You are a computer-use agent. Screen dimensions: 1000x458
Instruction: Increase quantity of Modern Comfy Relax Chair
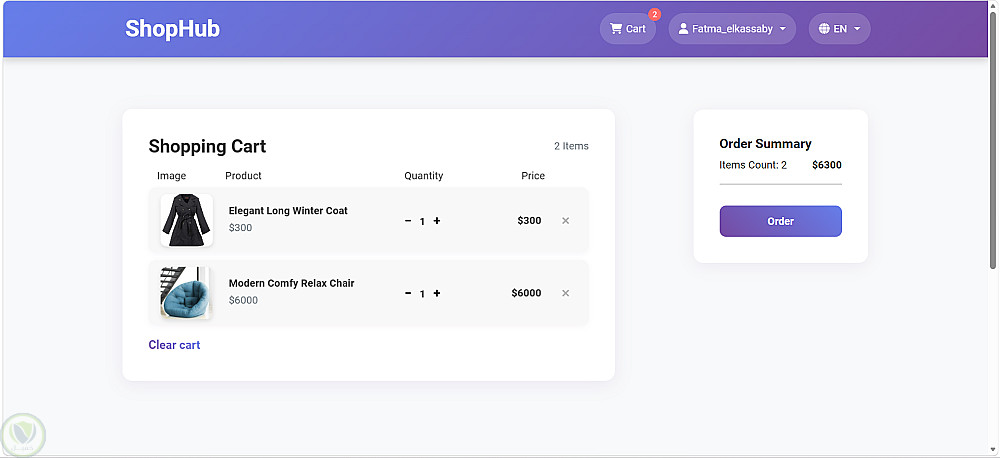pos(437,293)
